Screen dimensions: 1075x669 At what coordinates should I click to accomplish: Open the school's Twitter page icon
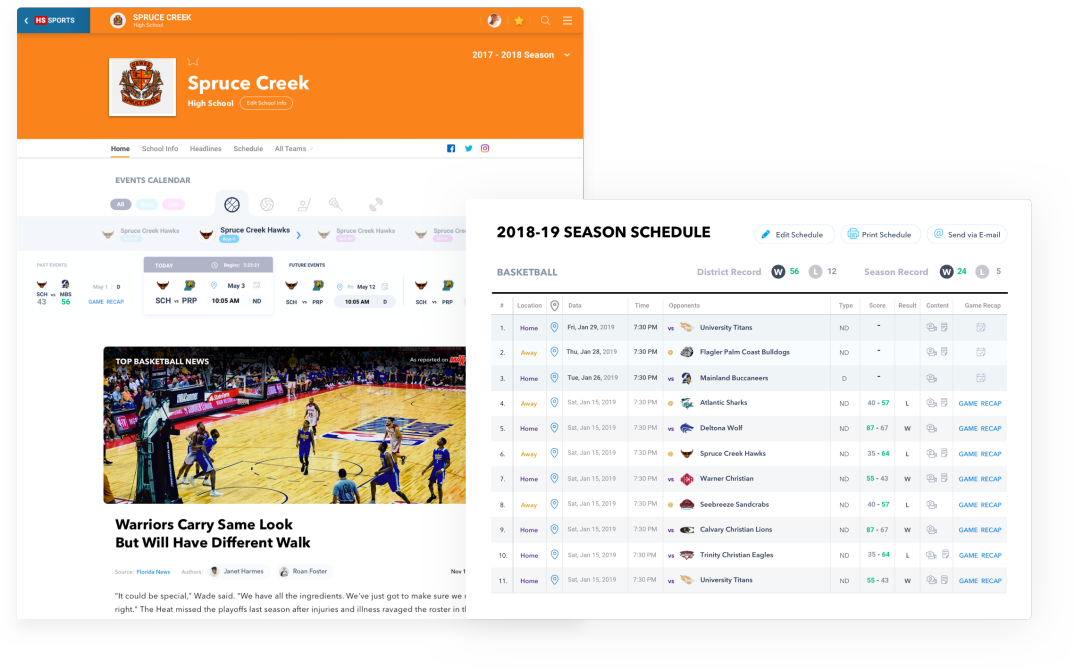tap(468, 149)
